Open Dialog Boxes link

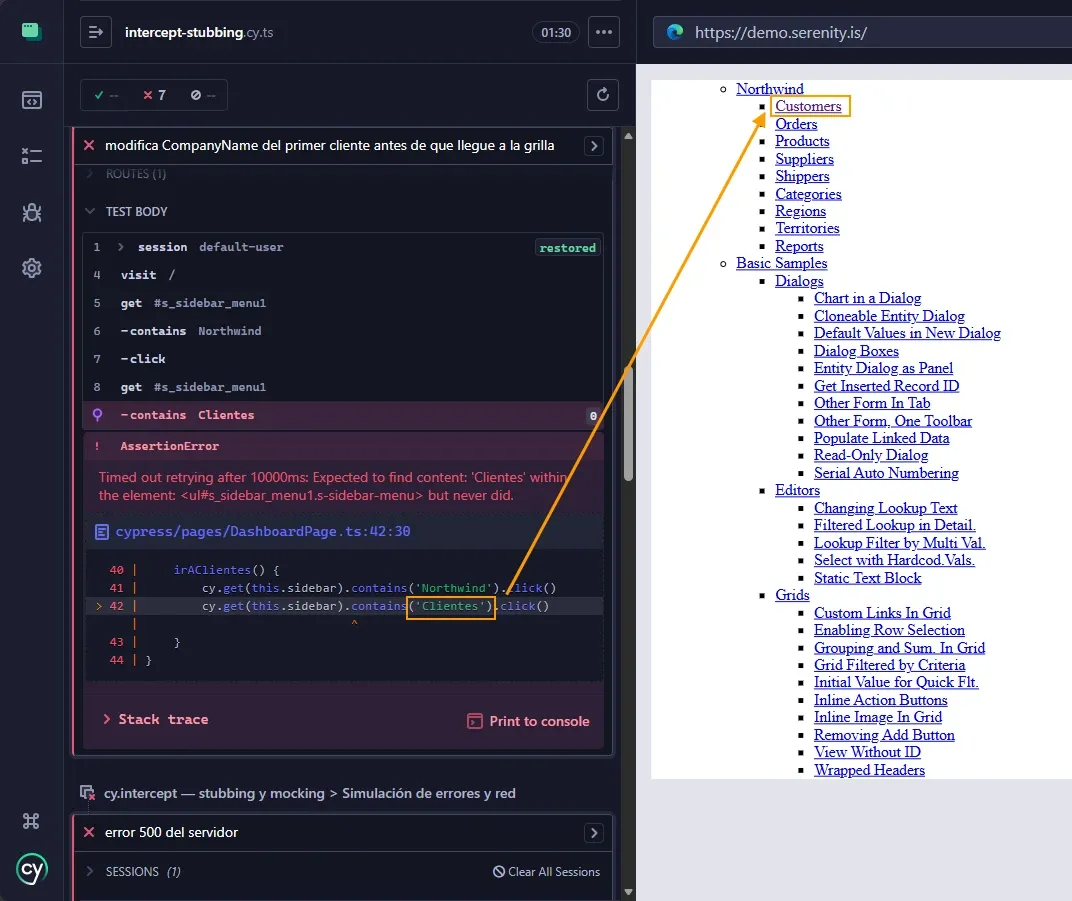856,351
